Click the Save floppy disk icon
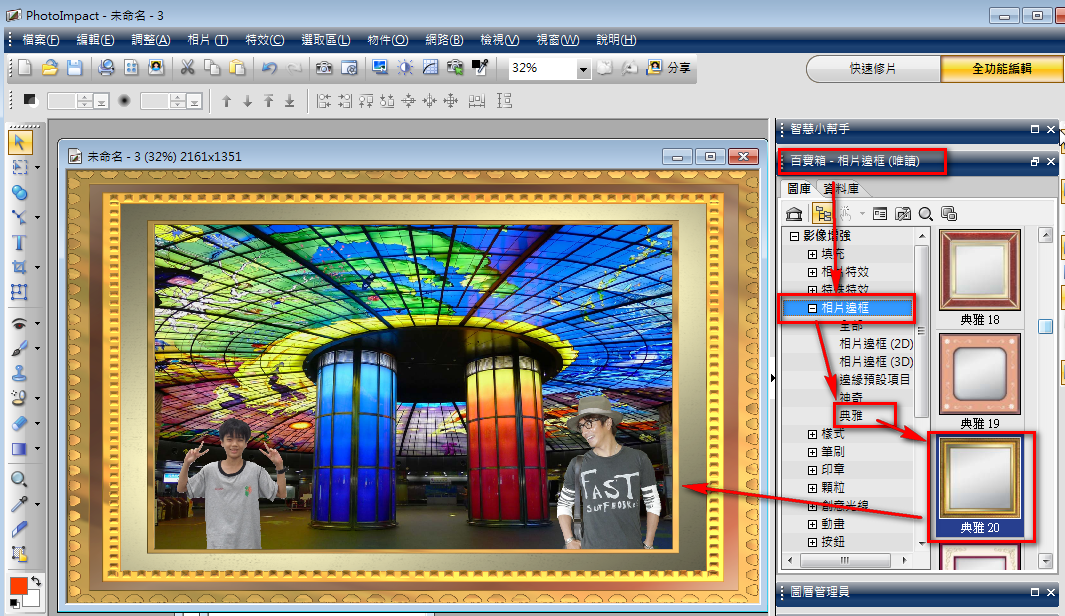The height and width of the screenshot is (616, 1065). click(75, 68)
